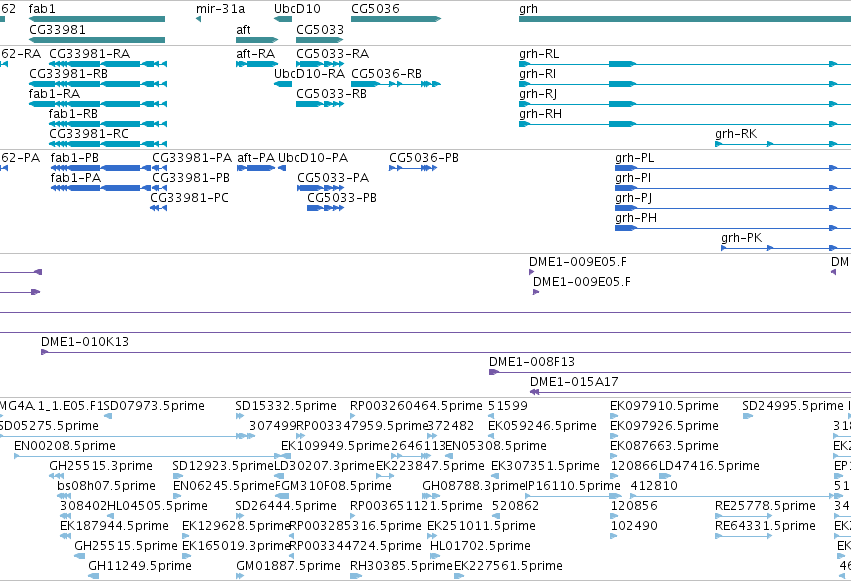
Task: Click the grh-RI transcript label
Action: pyautogui.click(x=537, y=74)
